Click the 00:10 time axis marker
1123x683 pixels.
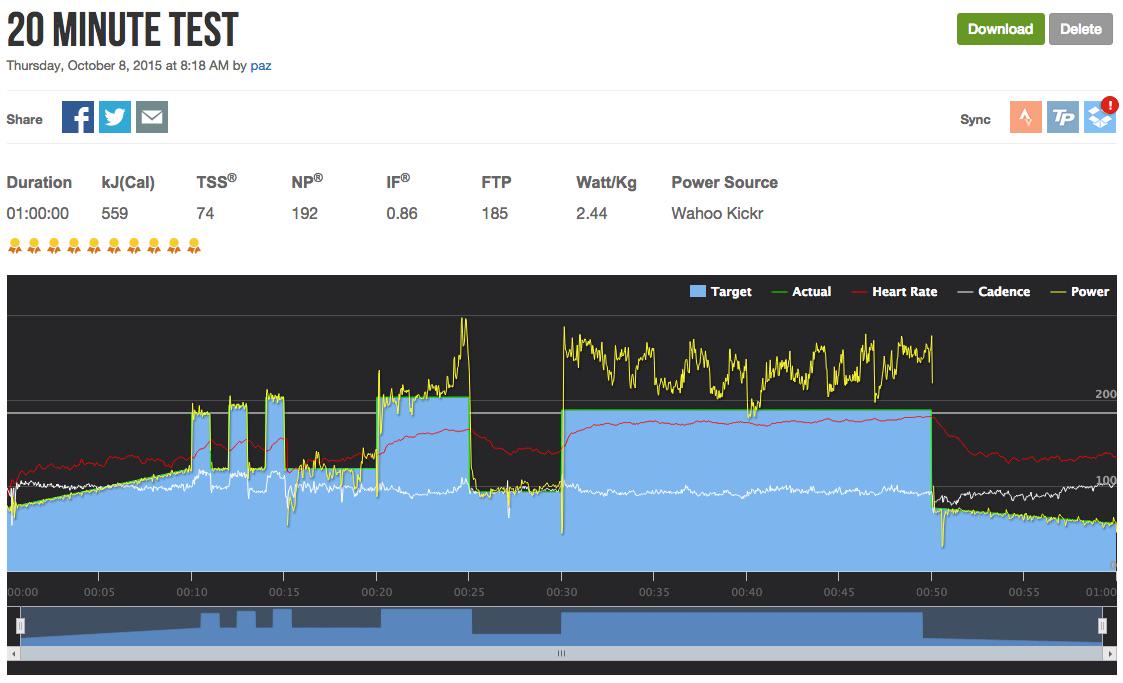(x=192, y=592)
